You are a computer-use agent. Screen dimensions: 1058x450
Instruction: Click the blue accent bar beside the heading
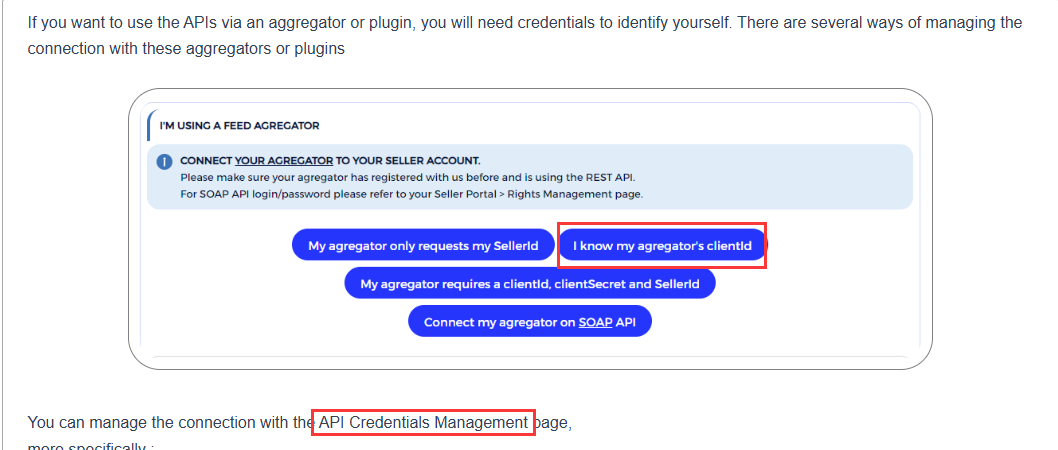tap(149, 125)
